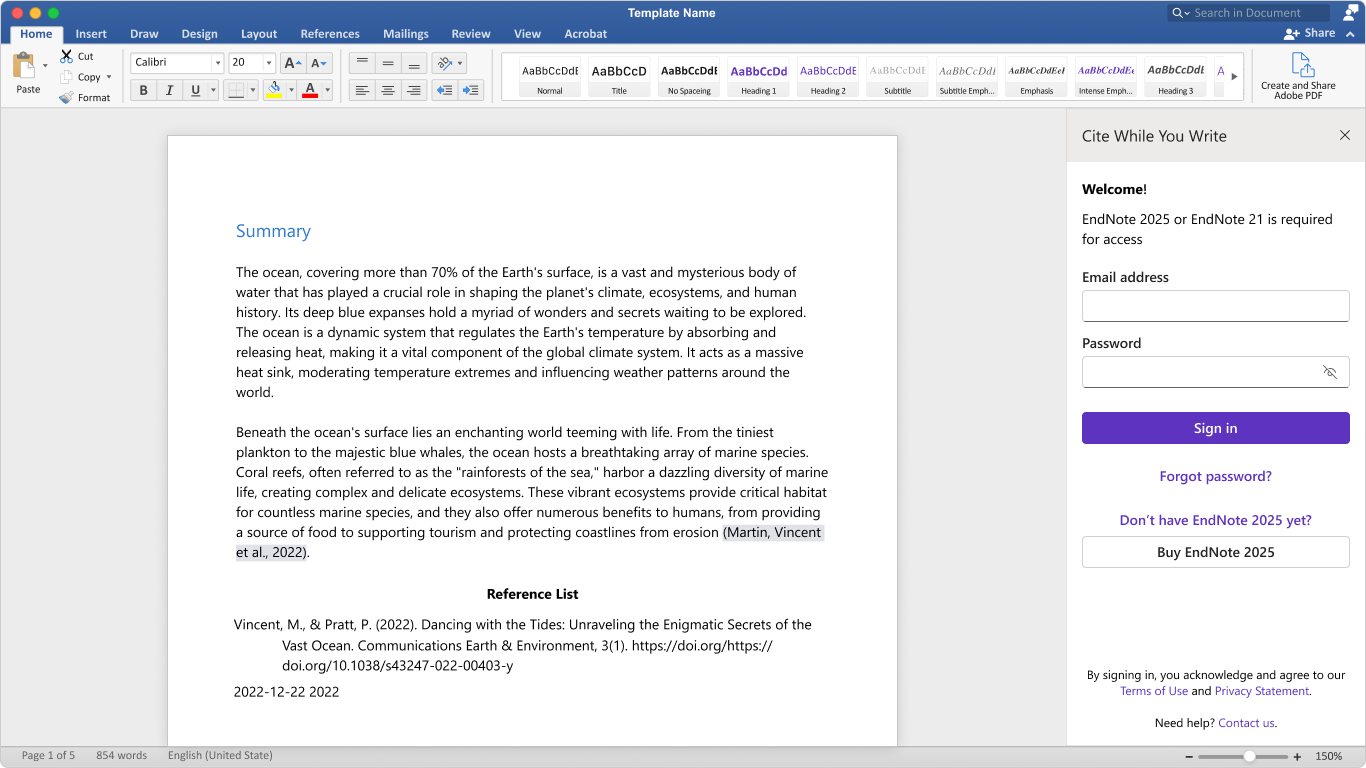Center the paragraph text

(x=388, y=90)
